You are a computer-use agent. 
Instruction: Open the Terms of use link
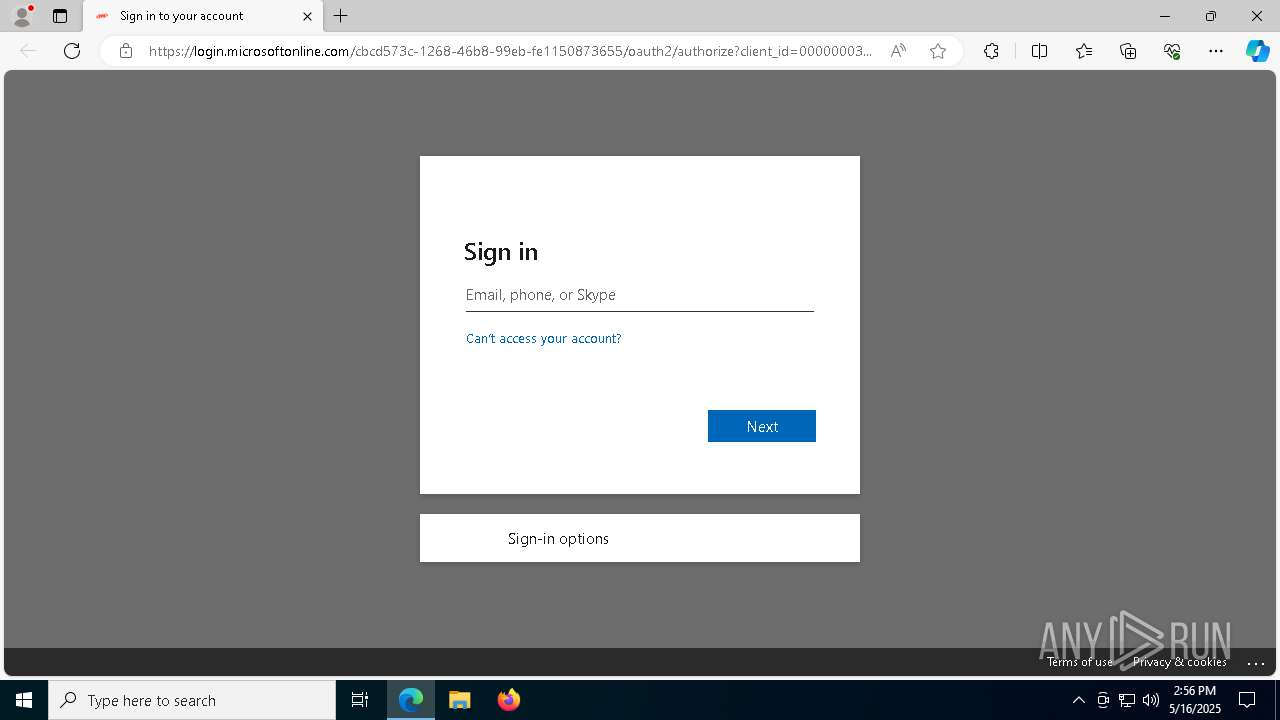coord(1080,662)
